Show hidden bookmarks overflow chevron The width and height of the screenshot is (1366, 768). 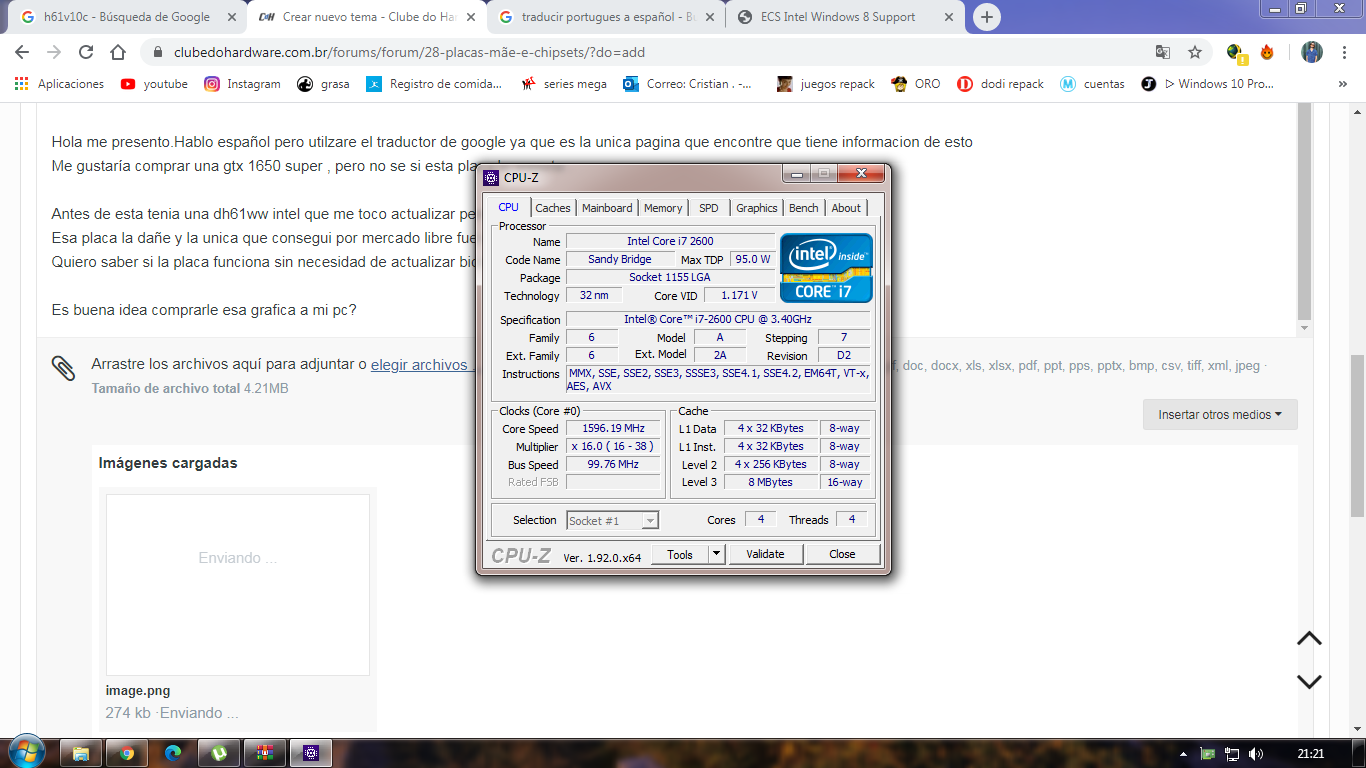click(x=1342, y=84)
